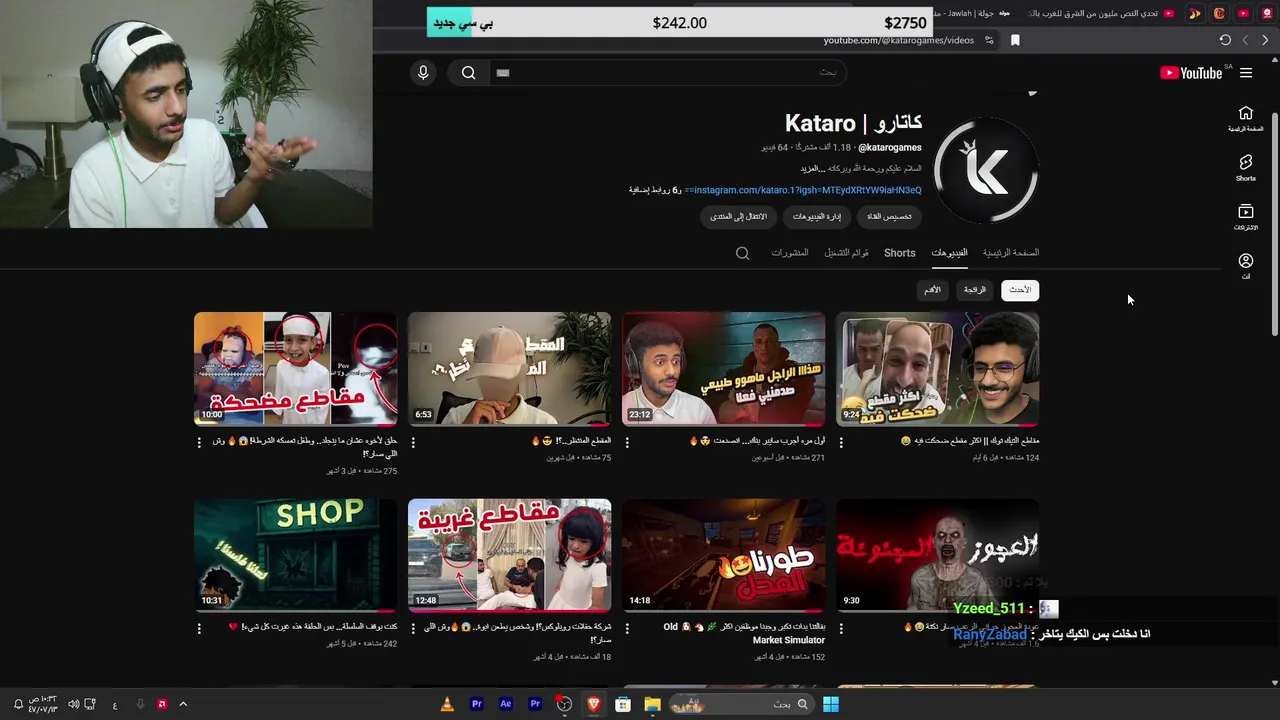Viewport: 1280px width, 720px height.
Task: Open Shorts in the YouTube sidebar
Action: coord(1245,167)
